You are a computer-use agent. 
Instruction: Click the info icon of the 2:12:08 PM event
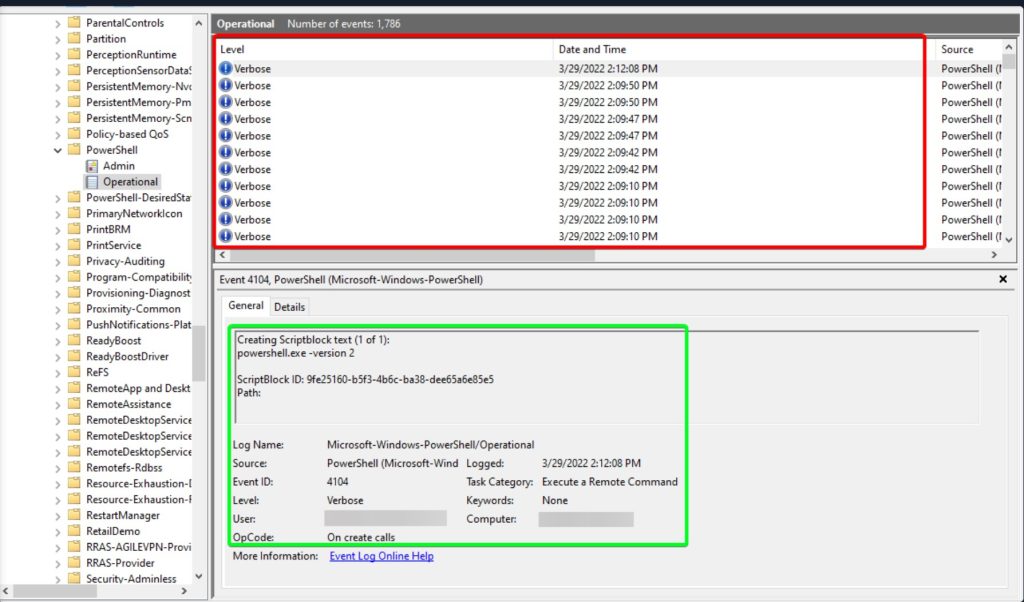coord(226,69)
